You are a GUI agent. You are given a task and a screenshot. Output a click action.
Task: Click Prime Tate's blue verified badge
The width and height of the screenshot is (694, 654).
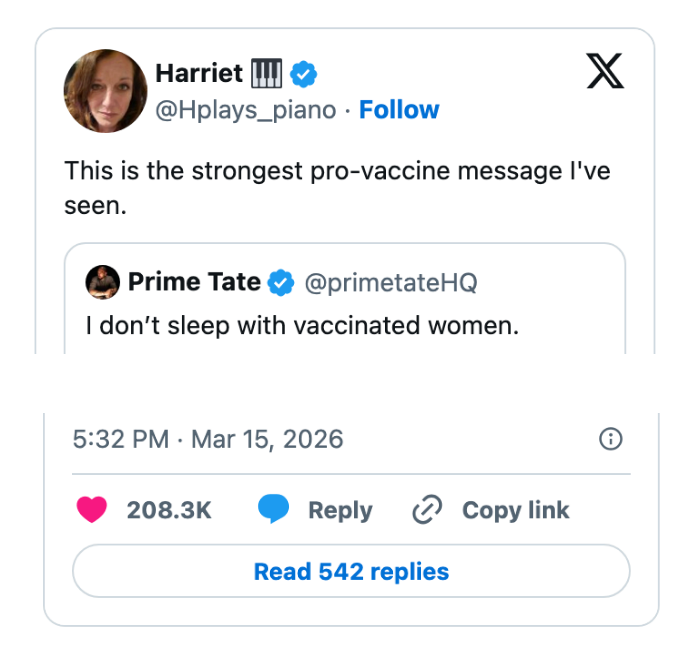[282, 283]
